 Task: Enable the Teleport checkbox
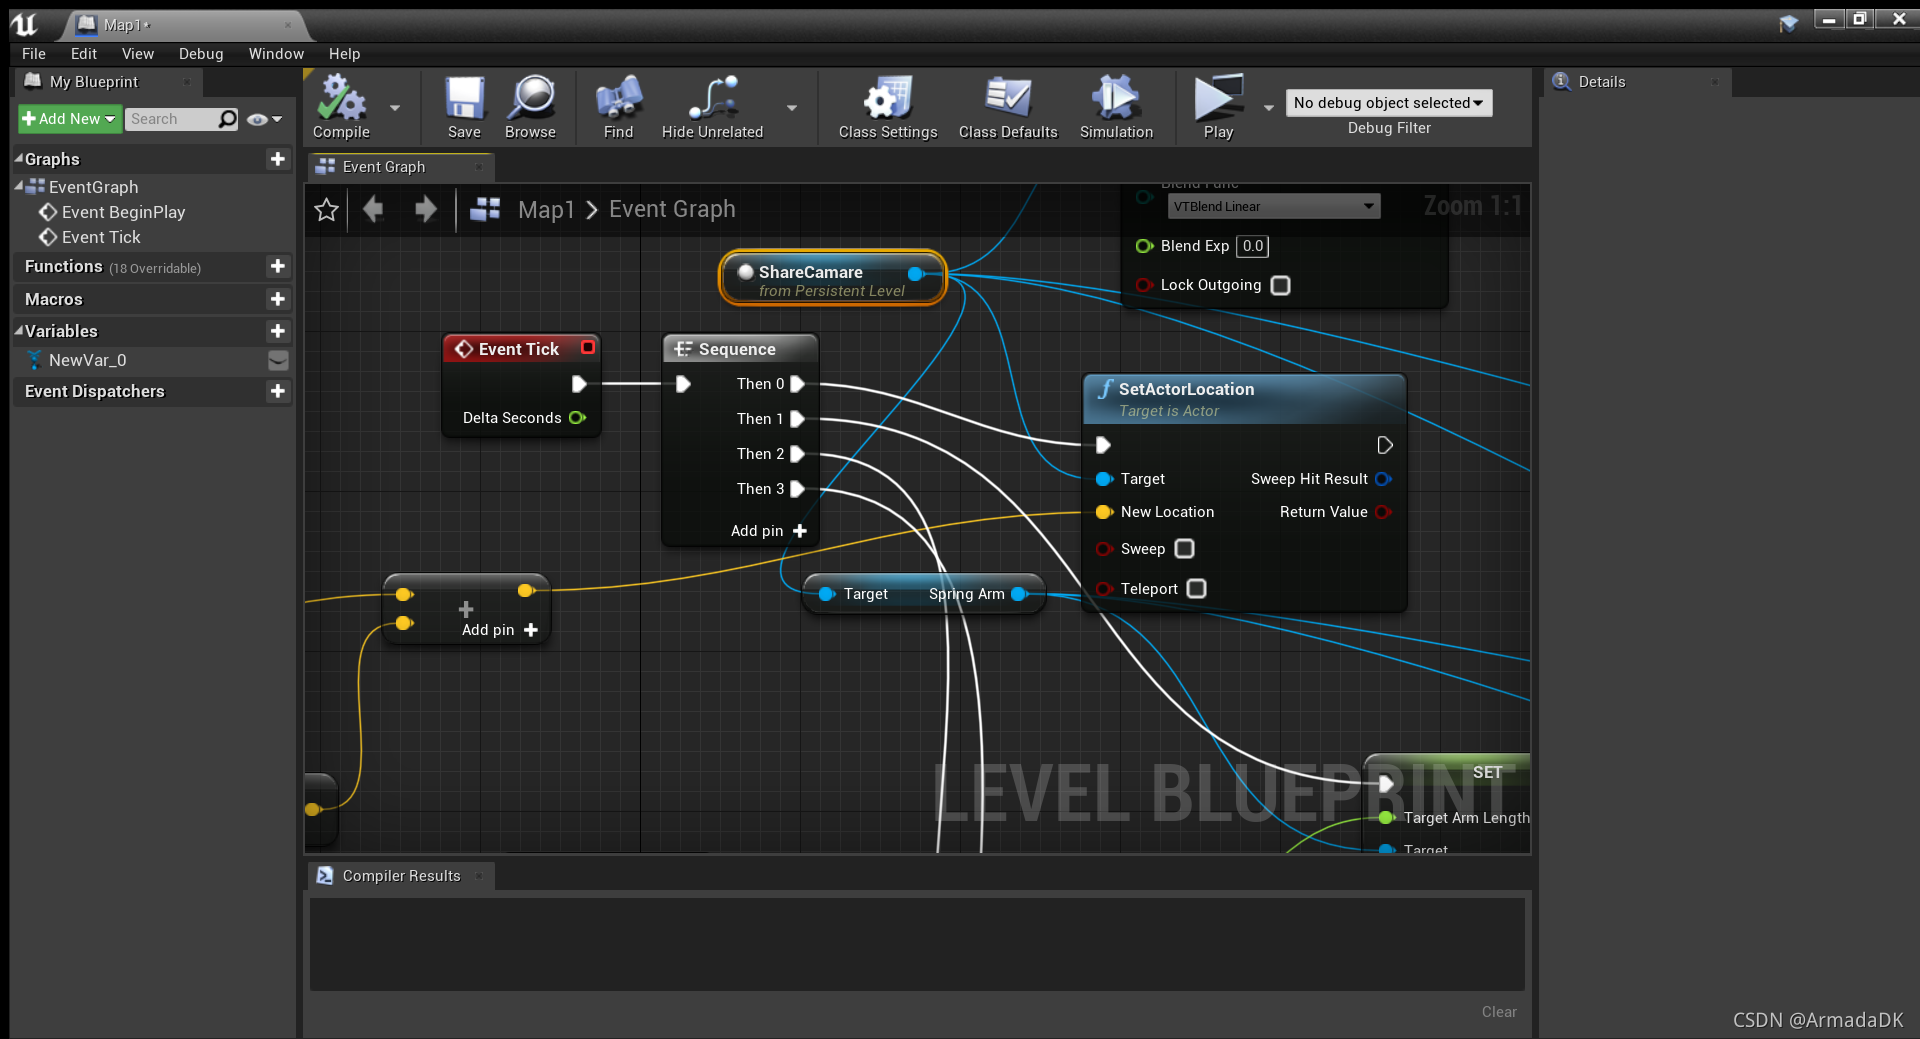coord(1196,589)
